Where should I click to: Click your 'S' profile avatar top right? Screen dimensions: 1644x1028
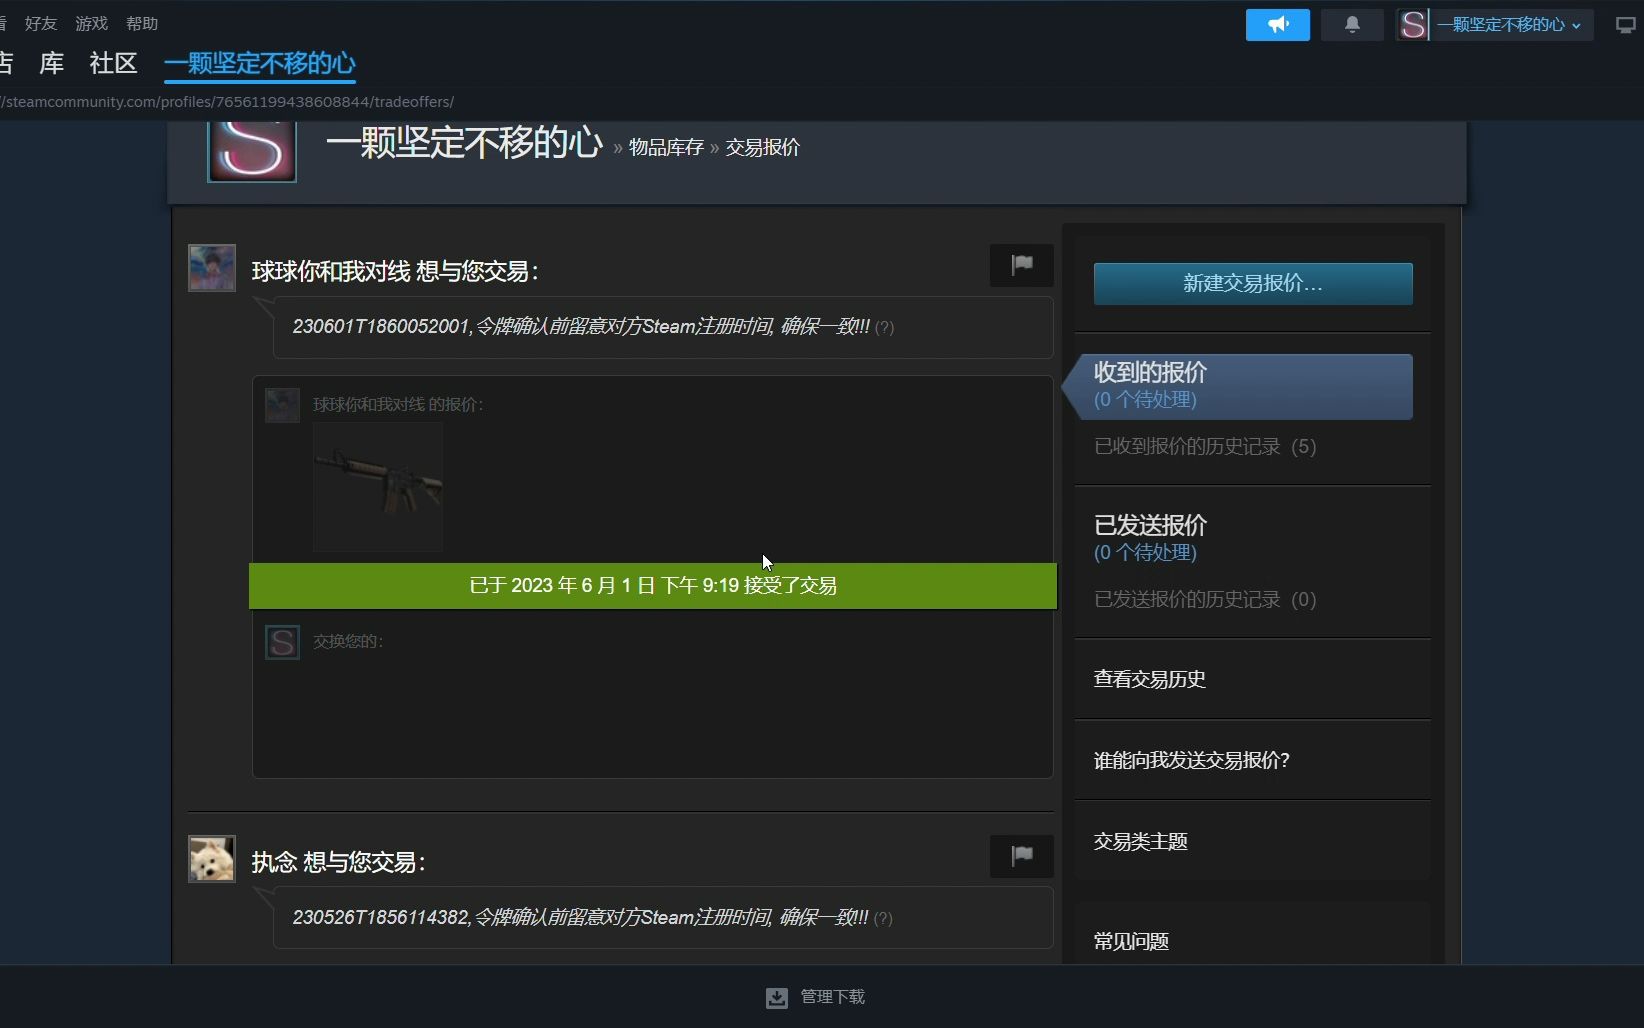point(1413,24)
